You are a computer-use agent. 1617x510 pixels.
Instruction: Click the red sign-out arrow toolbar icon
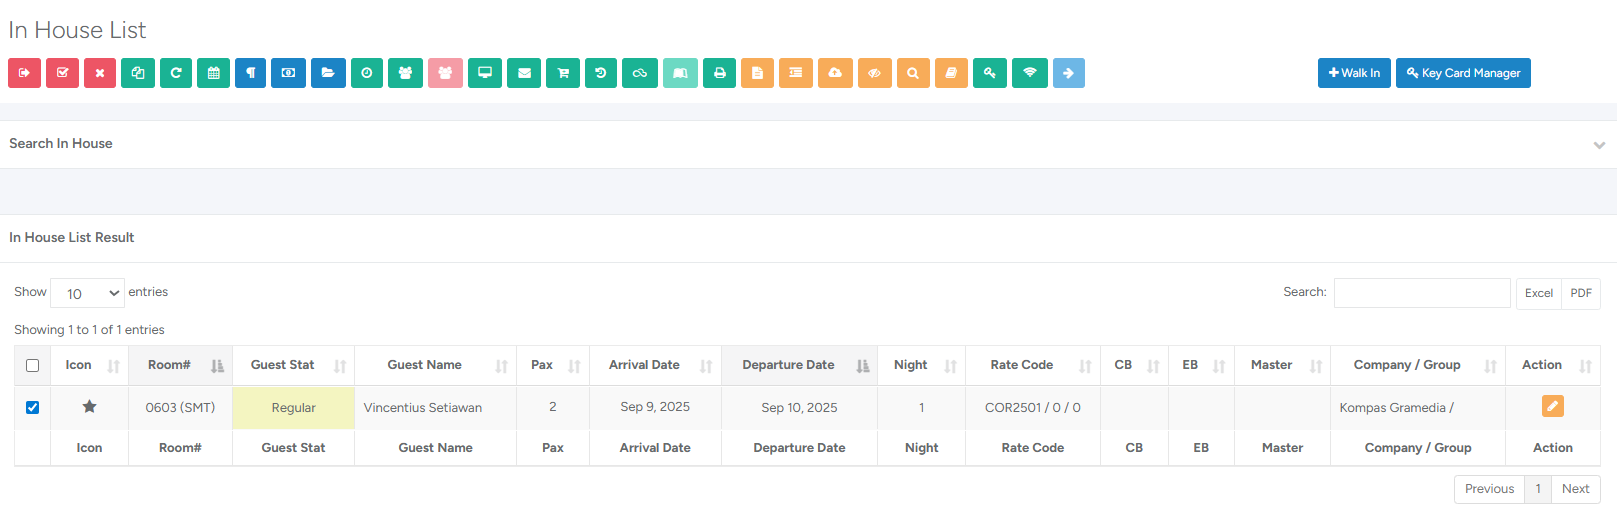tap(25, 73)
